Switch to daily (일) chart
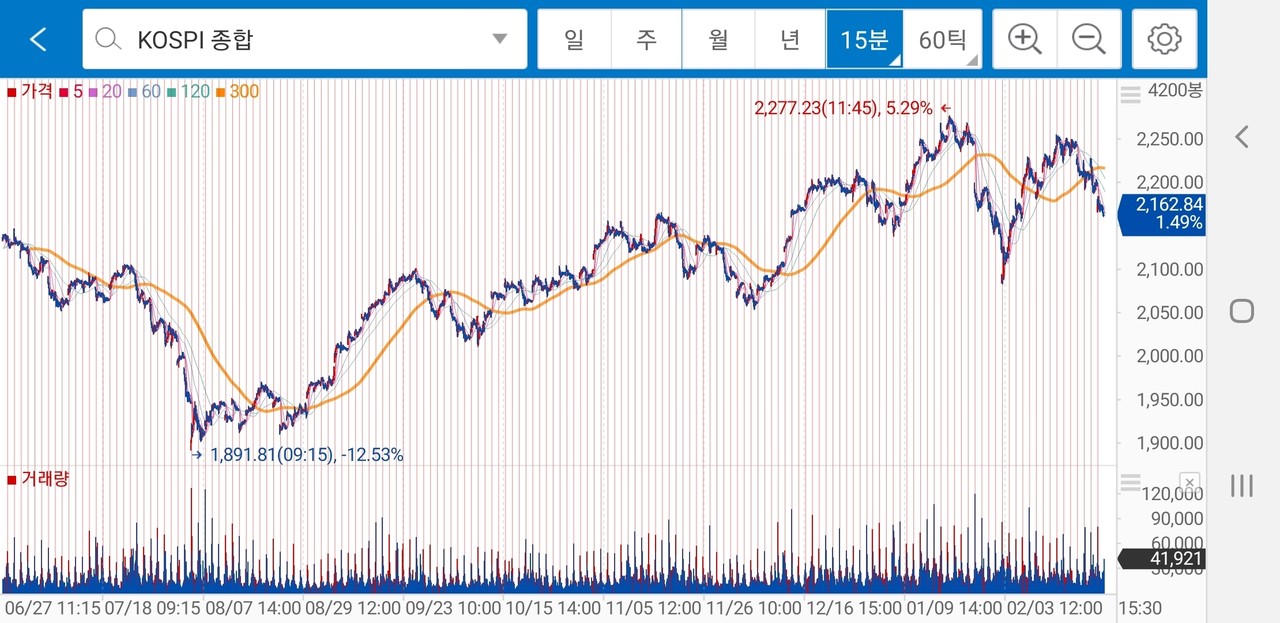The height and width of the screenshot is (623, 1280). (x=574, y=39)
